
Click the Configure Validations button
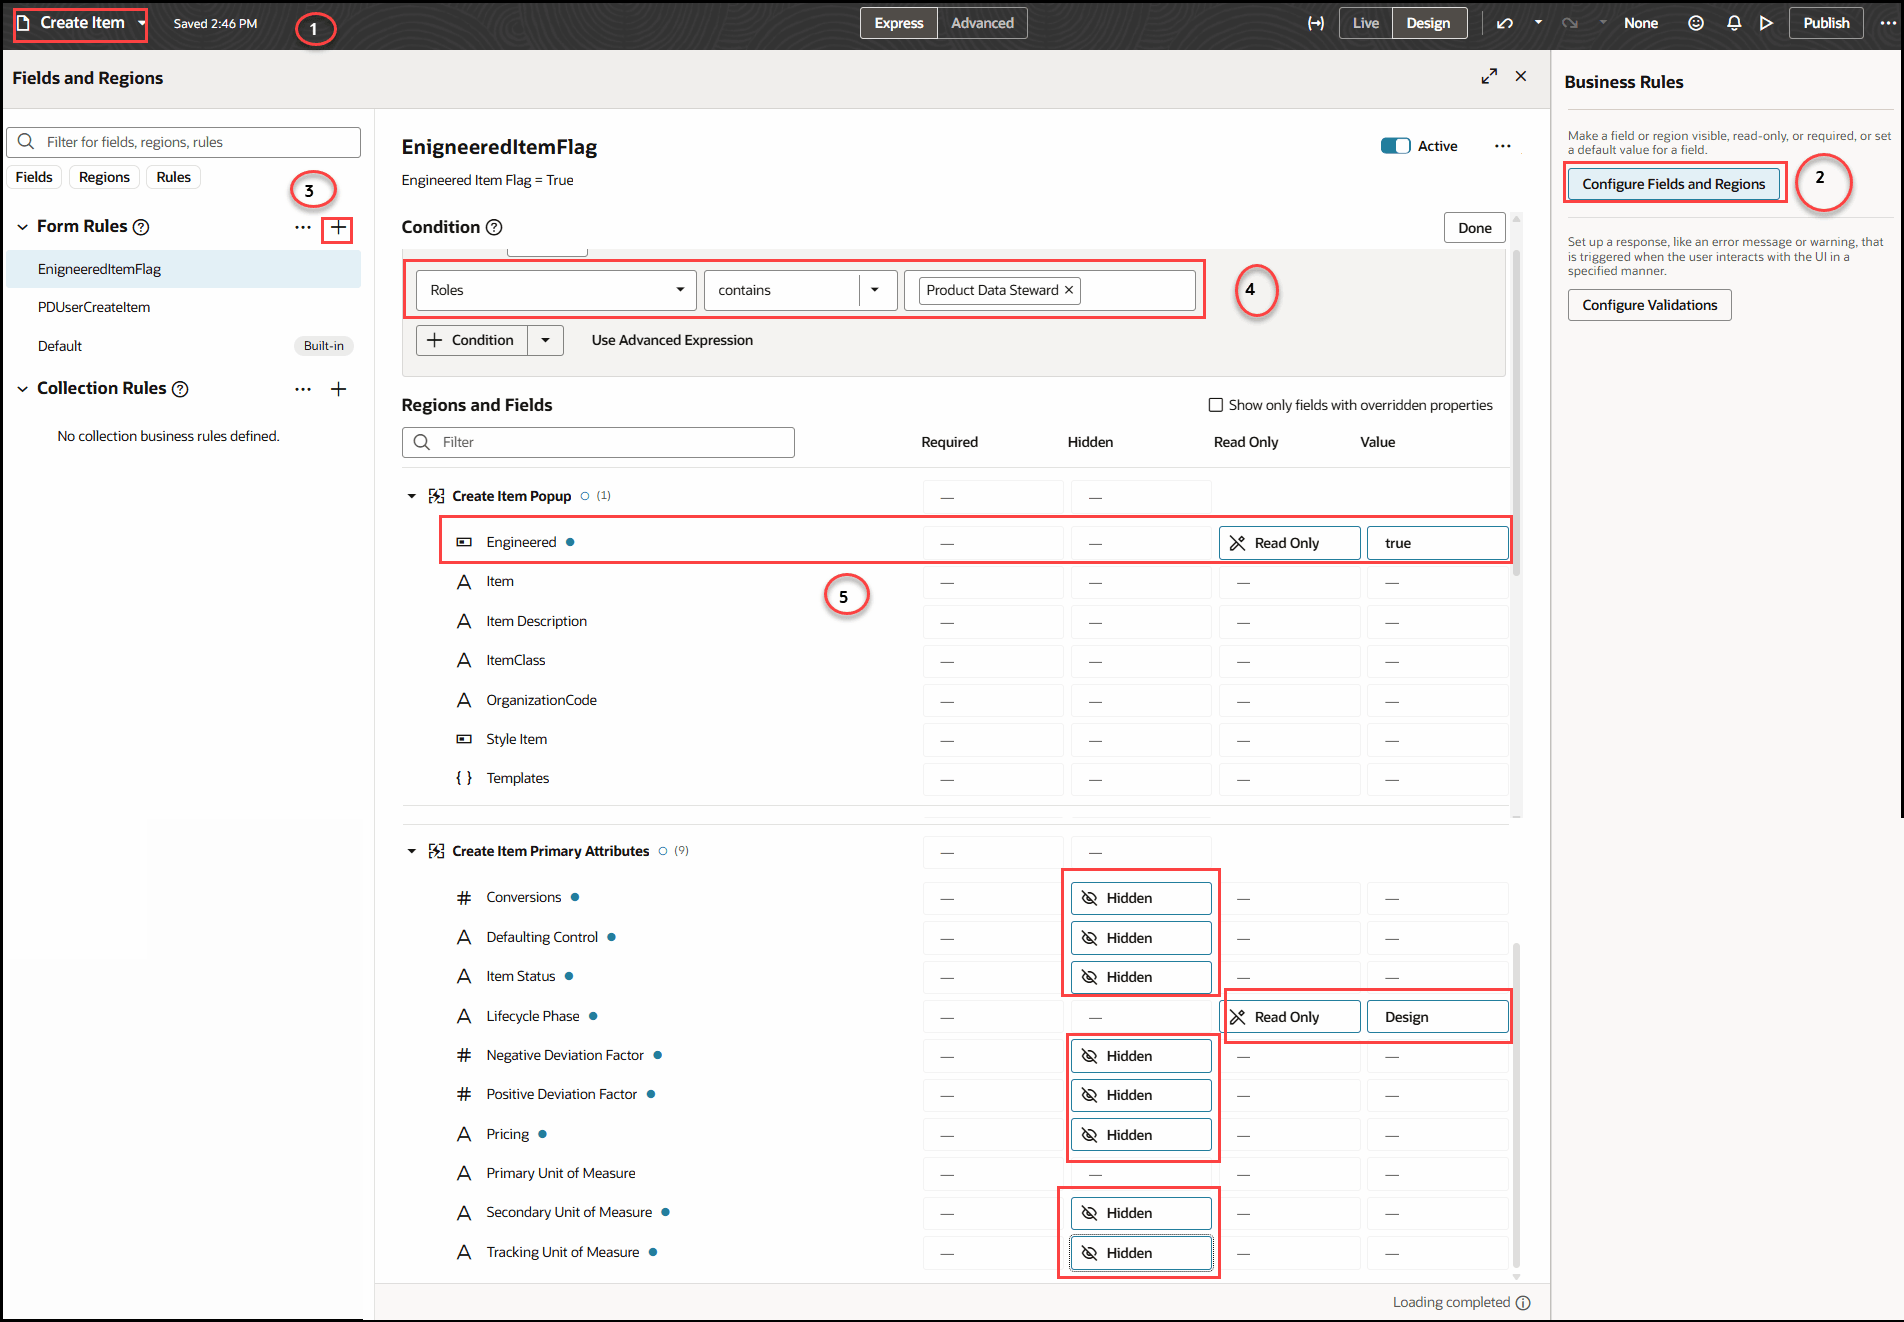coord(1649,305)
